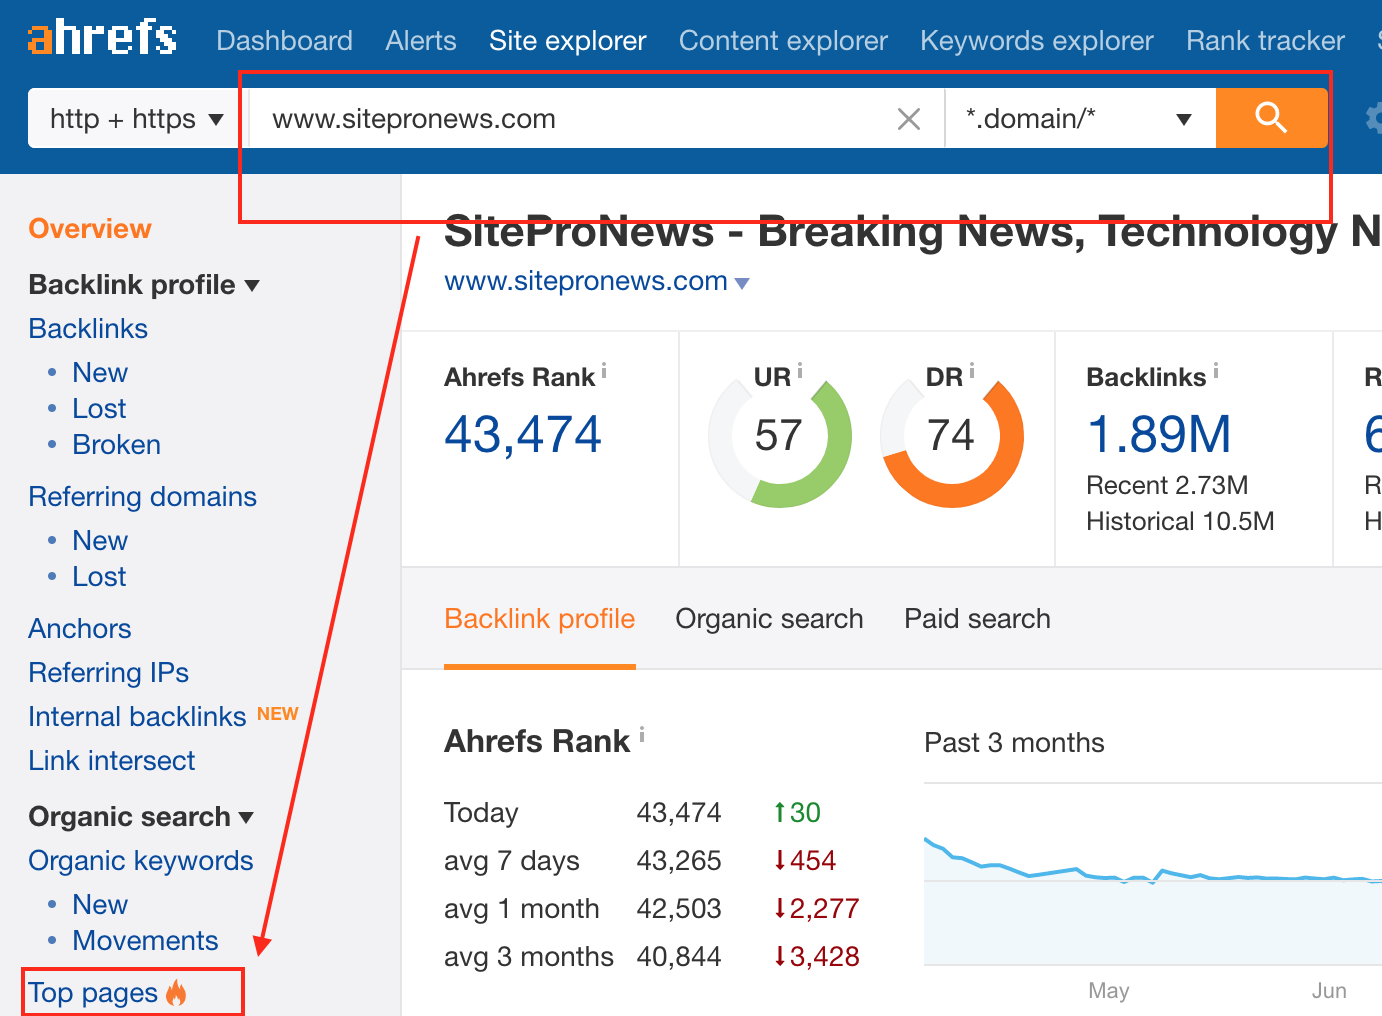Click the 43,474 Ahrefs Rank value
Viewport: 1382px width, 1016px height.
(523, 435)
